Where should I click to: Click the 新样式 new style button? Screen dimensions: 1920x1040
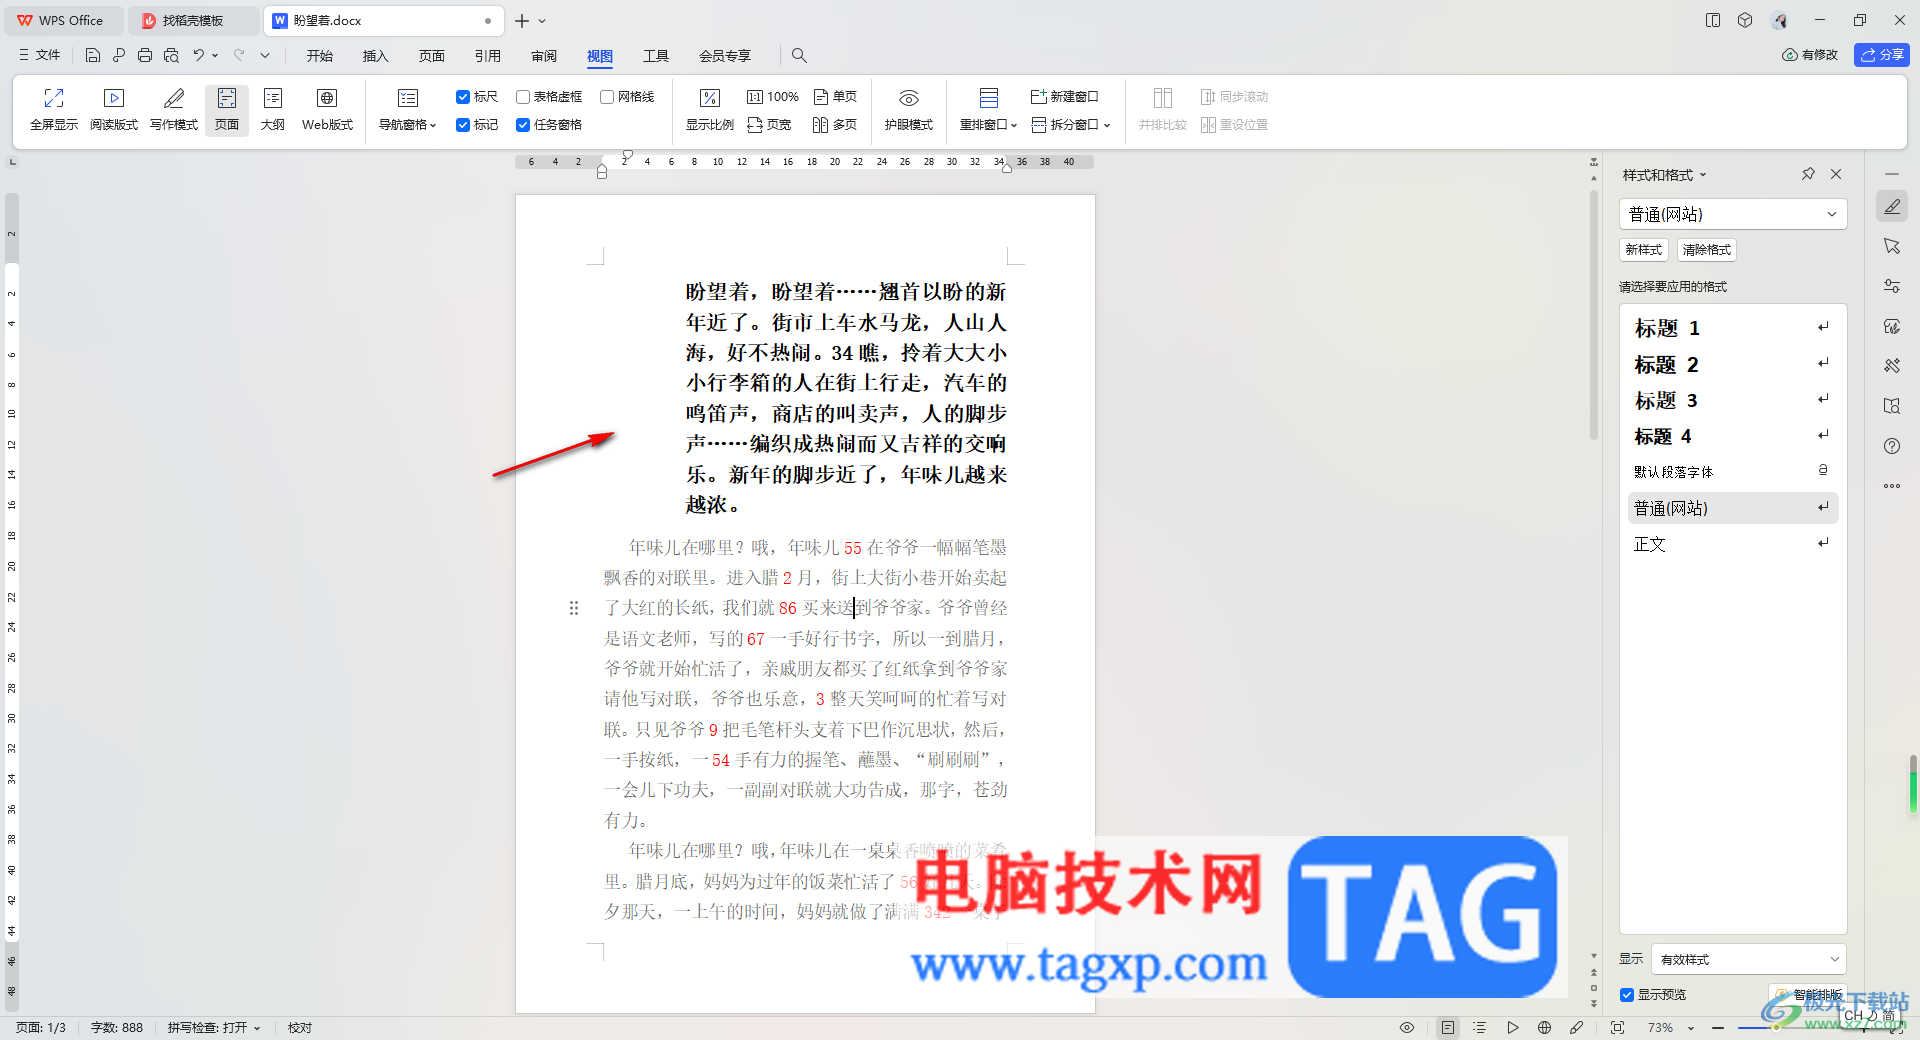1644,250
